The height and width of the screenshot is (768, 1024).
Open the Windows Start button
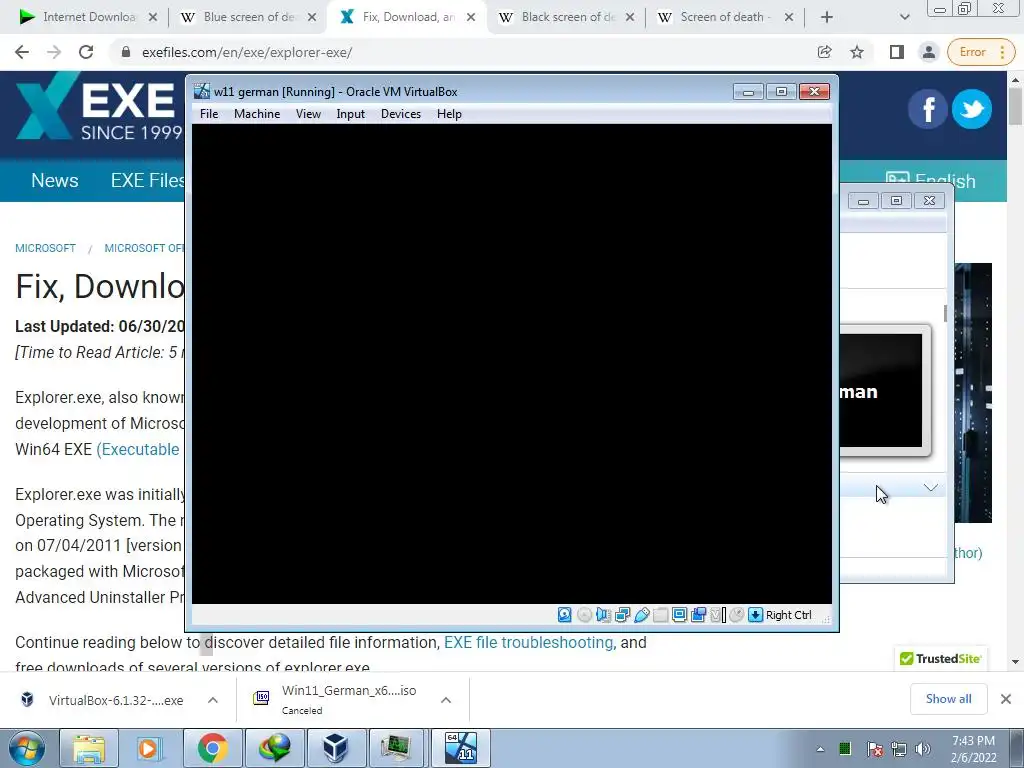click(x=27, y=748)
